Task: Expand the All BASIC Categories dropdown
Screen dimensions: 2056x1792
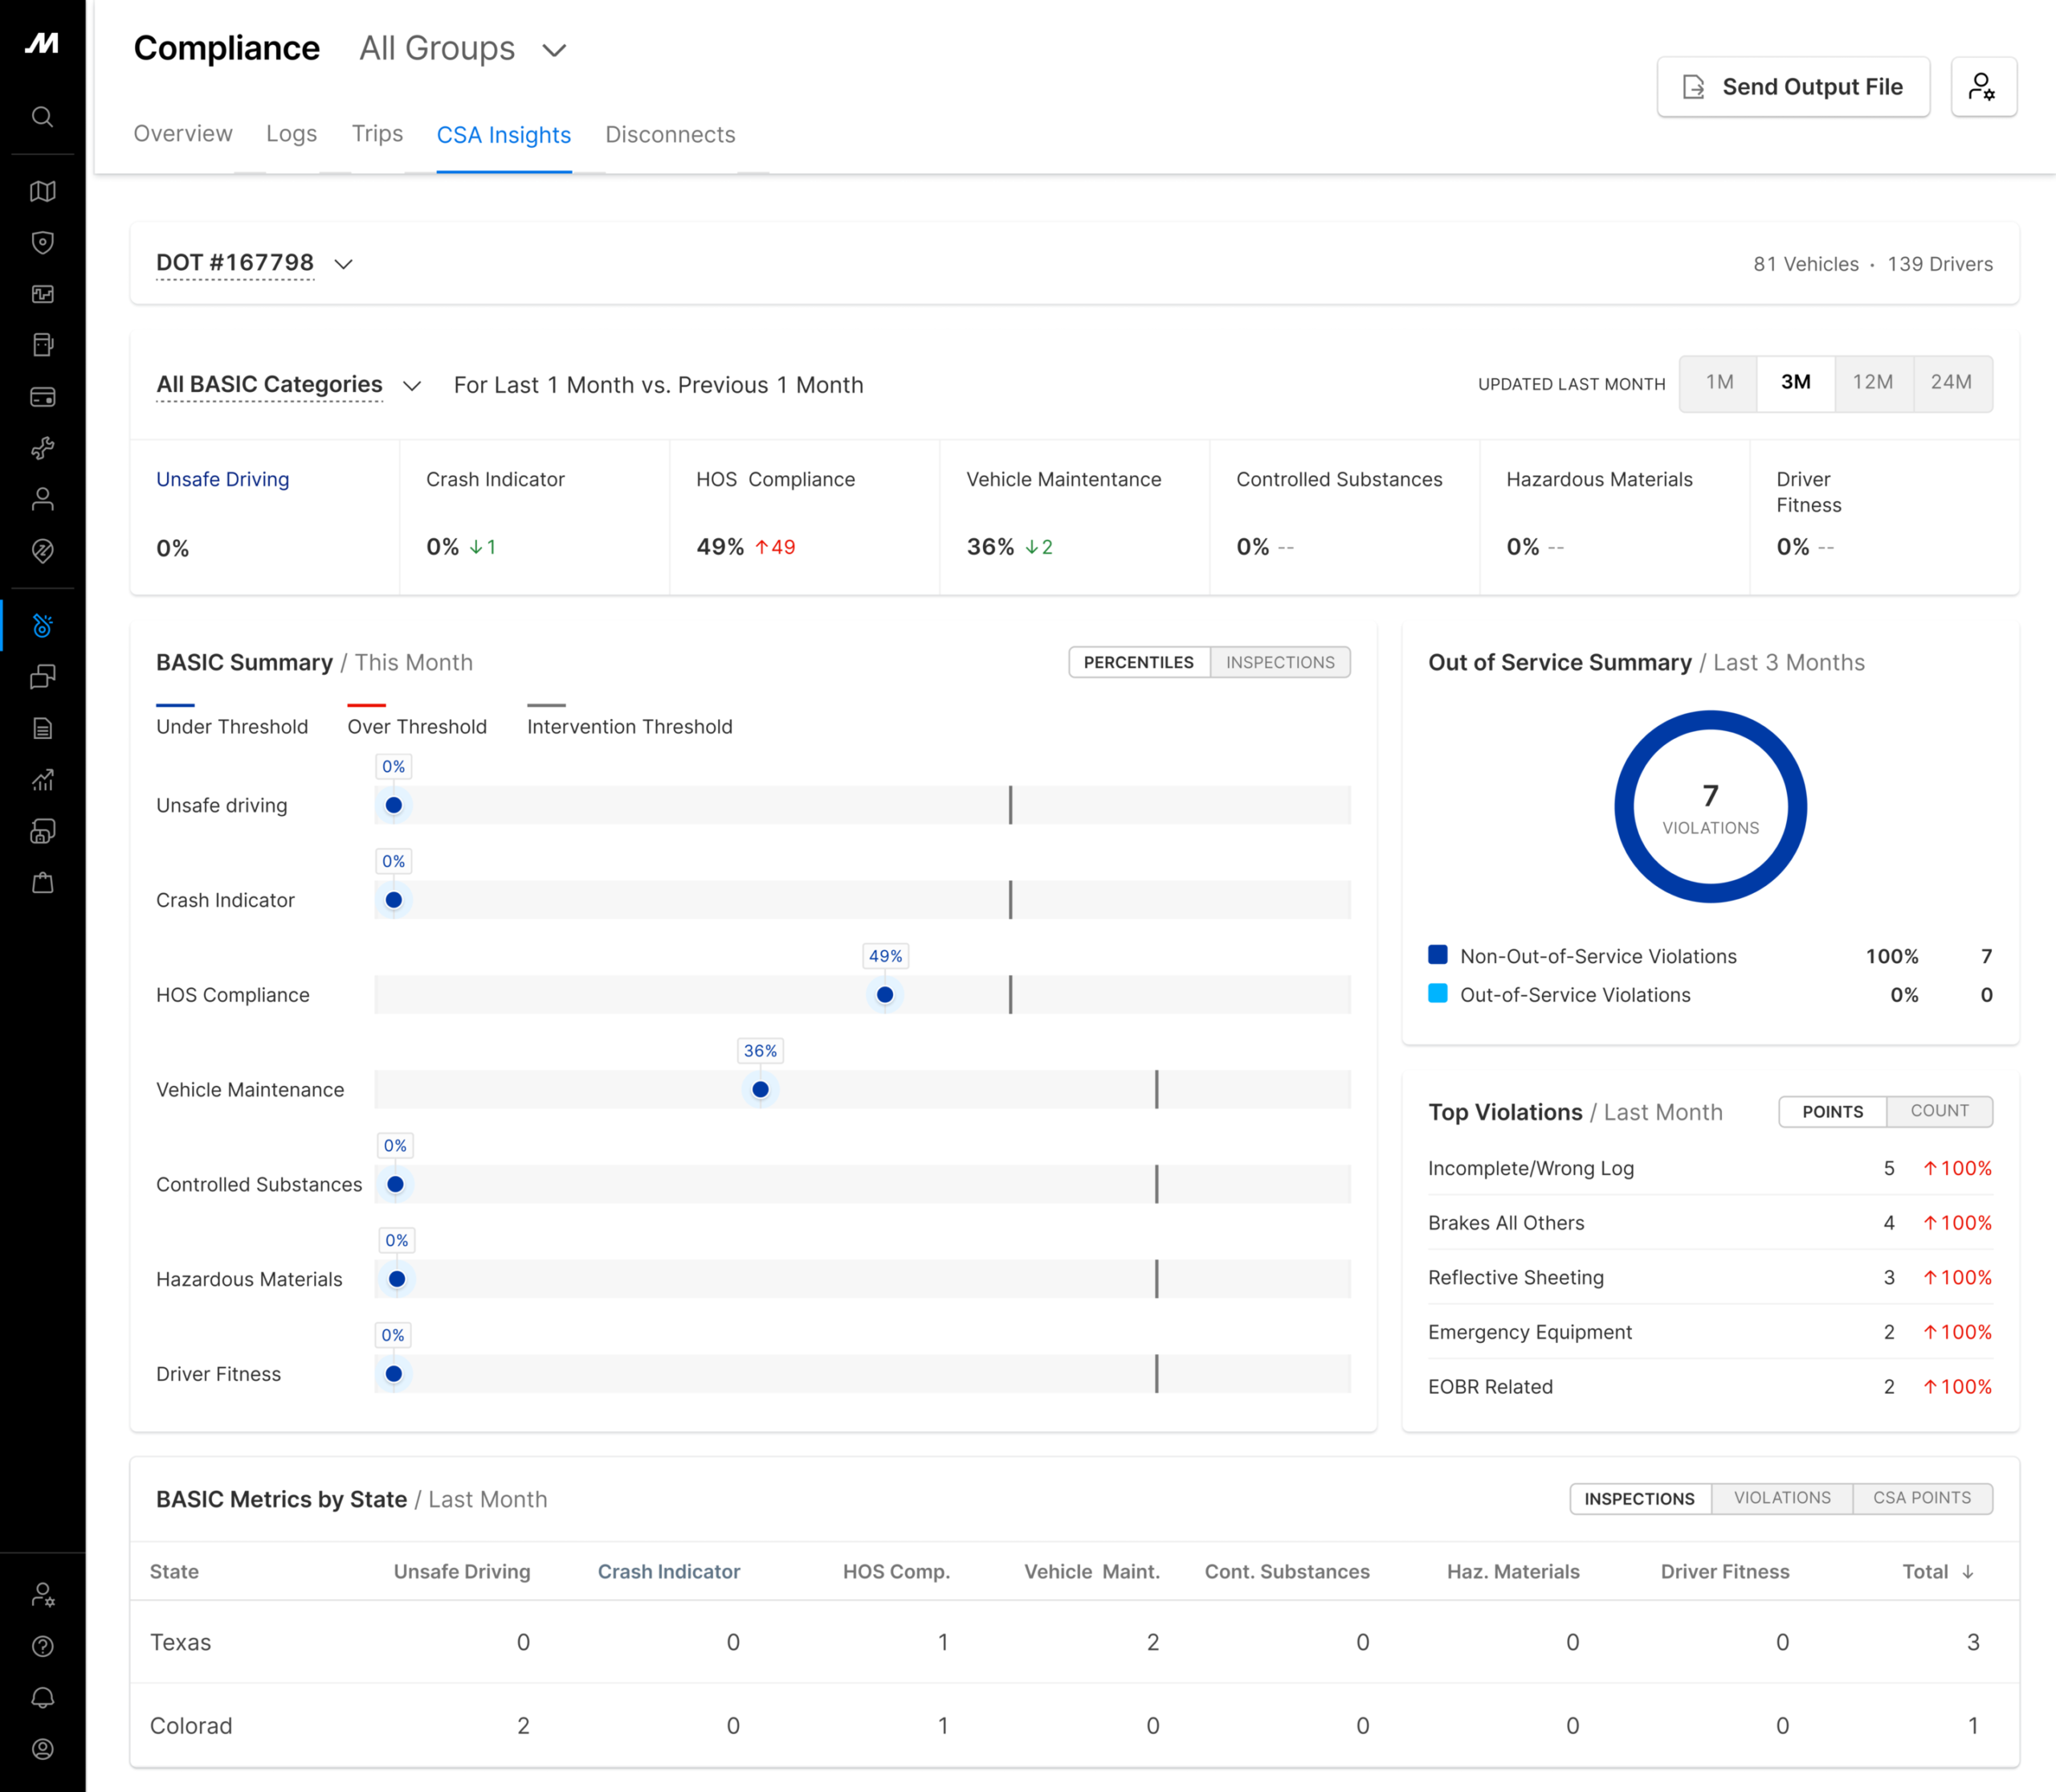Action: pyautogui.click(x=287, y=384)
